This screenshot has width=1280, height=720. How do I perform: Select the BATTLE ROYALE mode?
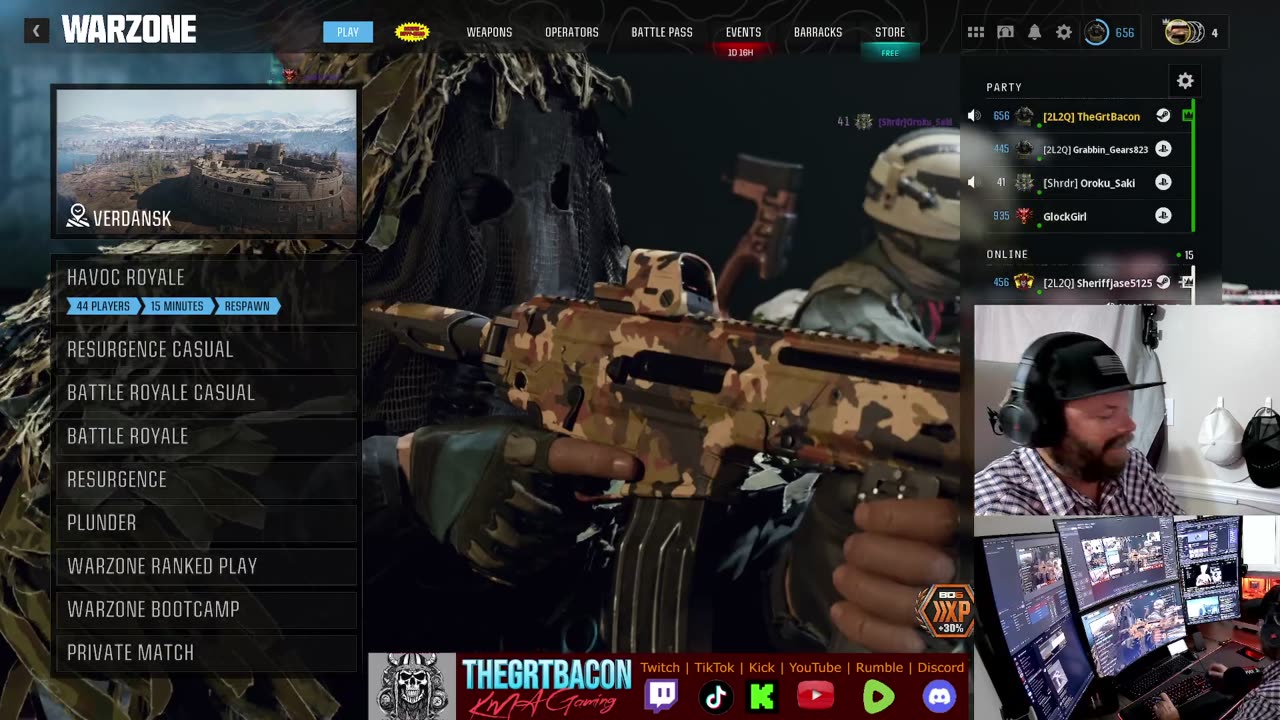point(205,436)
